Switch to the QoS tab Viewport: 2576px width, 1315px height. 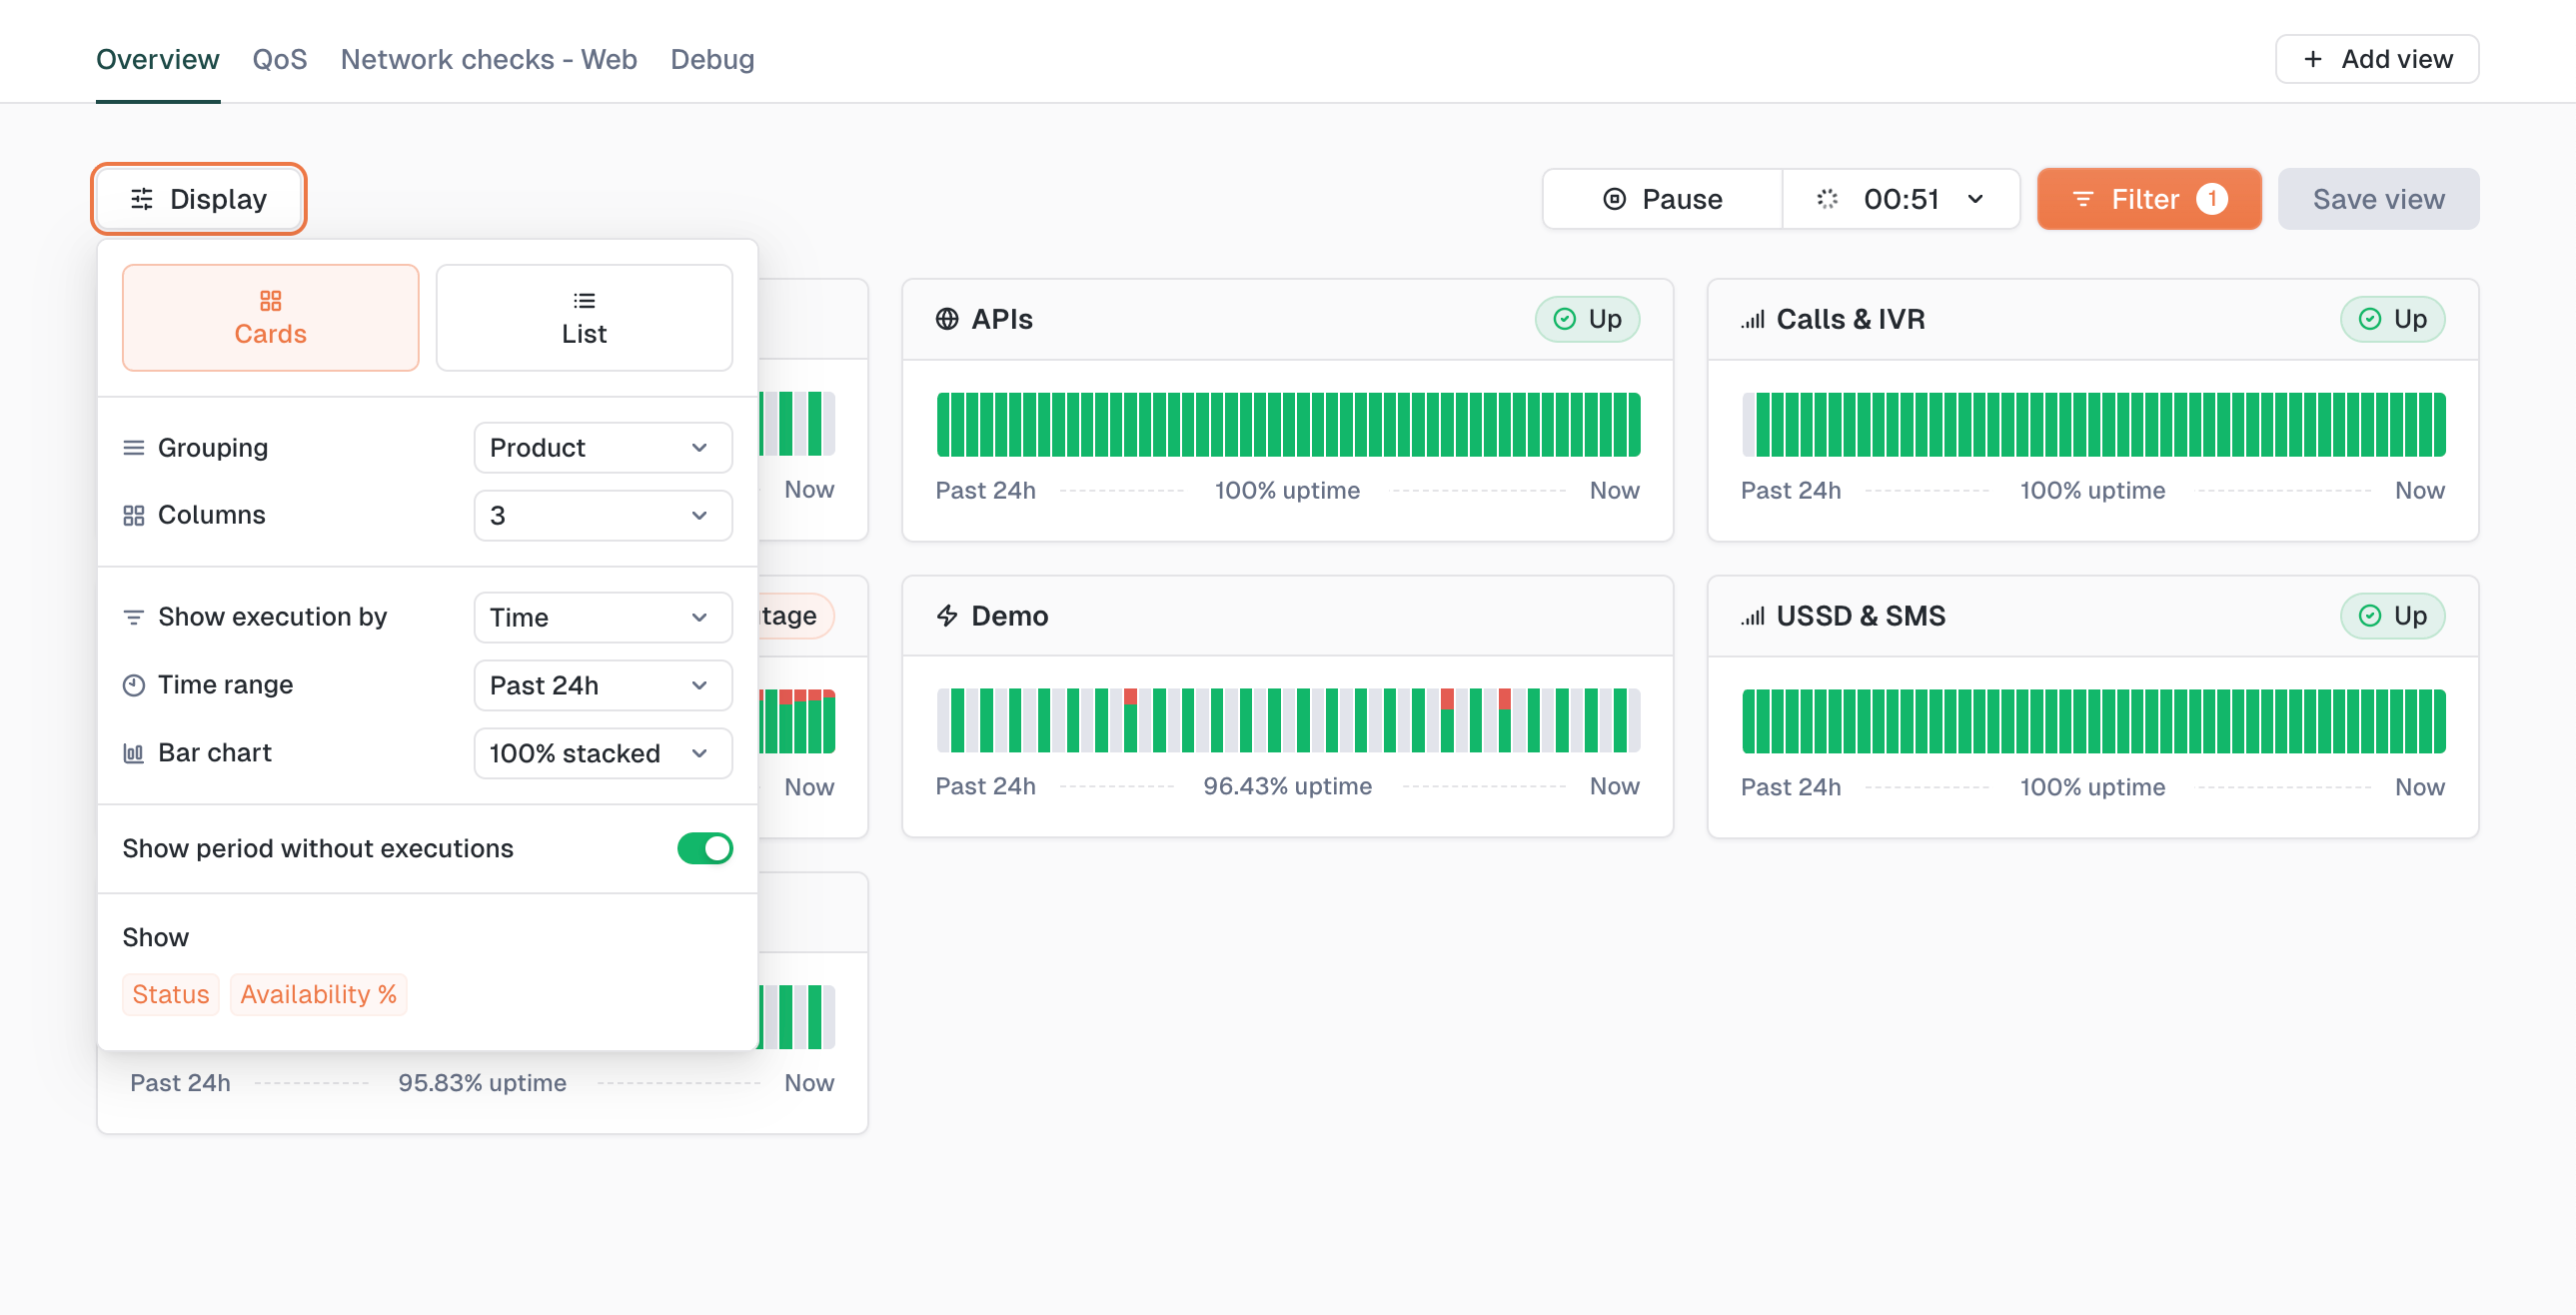(x=279, y=59)
